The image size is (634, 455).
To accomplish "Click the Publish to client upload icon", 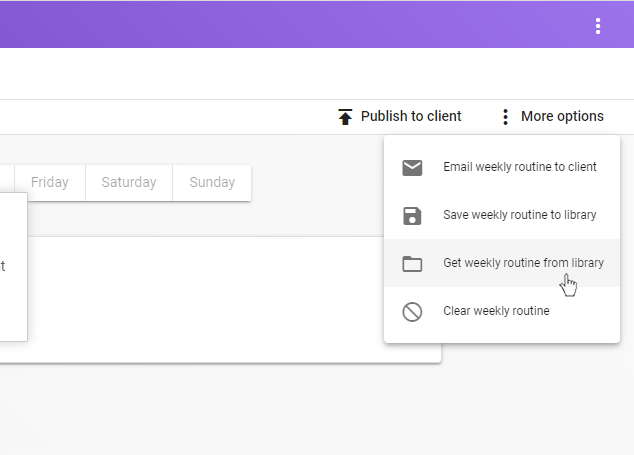I will point(345,117).
